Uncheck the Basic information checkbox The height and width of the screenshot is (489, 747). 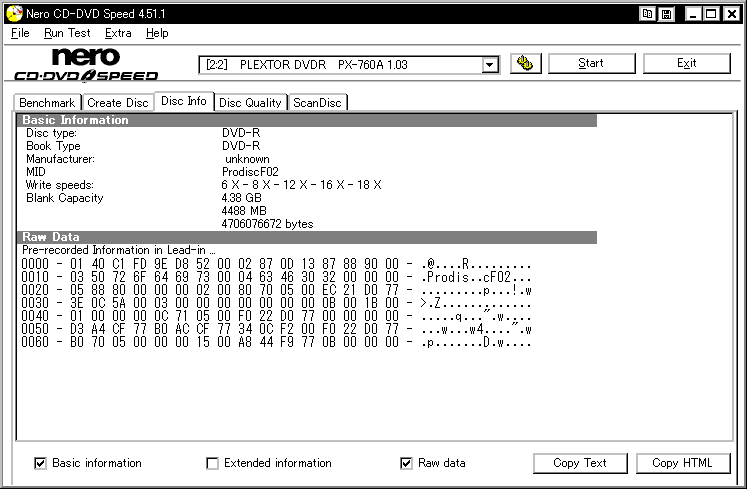tap(40, 463)
